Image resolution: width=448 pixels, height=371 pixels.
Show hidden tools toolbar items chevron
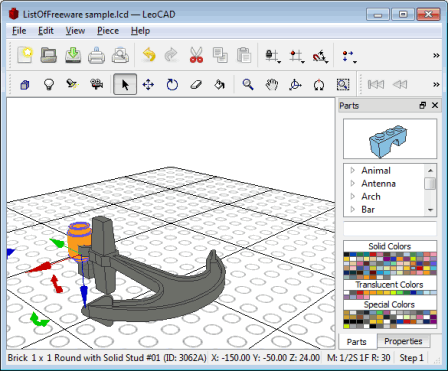tap(436, 85)
